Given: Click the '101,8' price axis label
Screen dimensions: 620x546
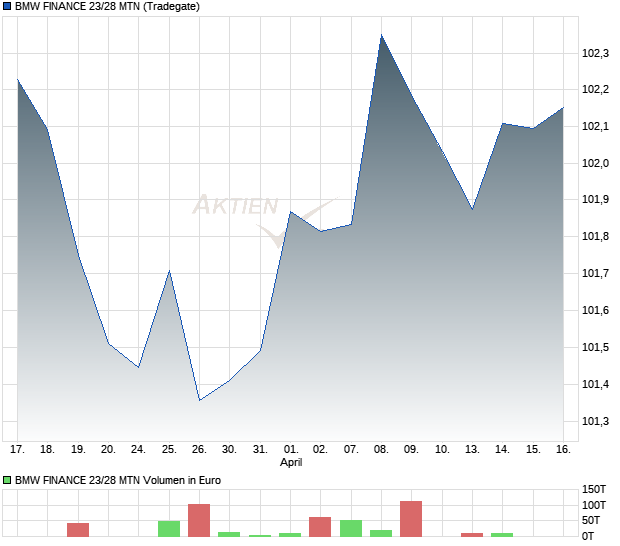Looking at the screenshot, I should click(595, 236).
